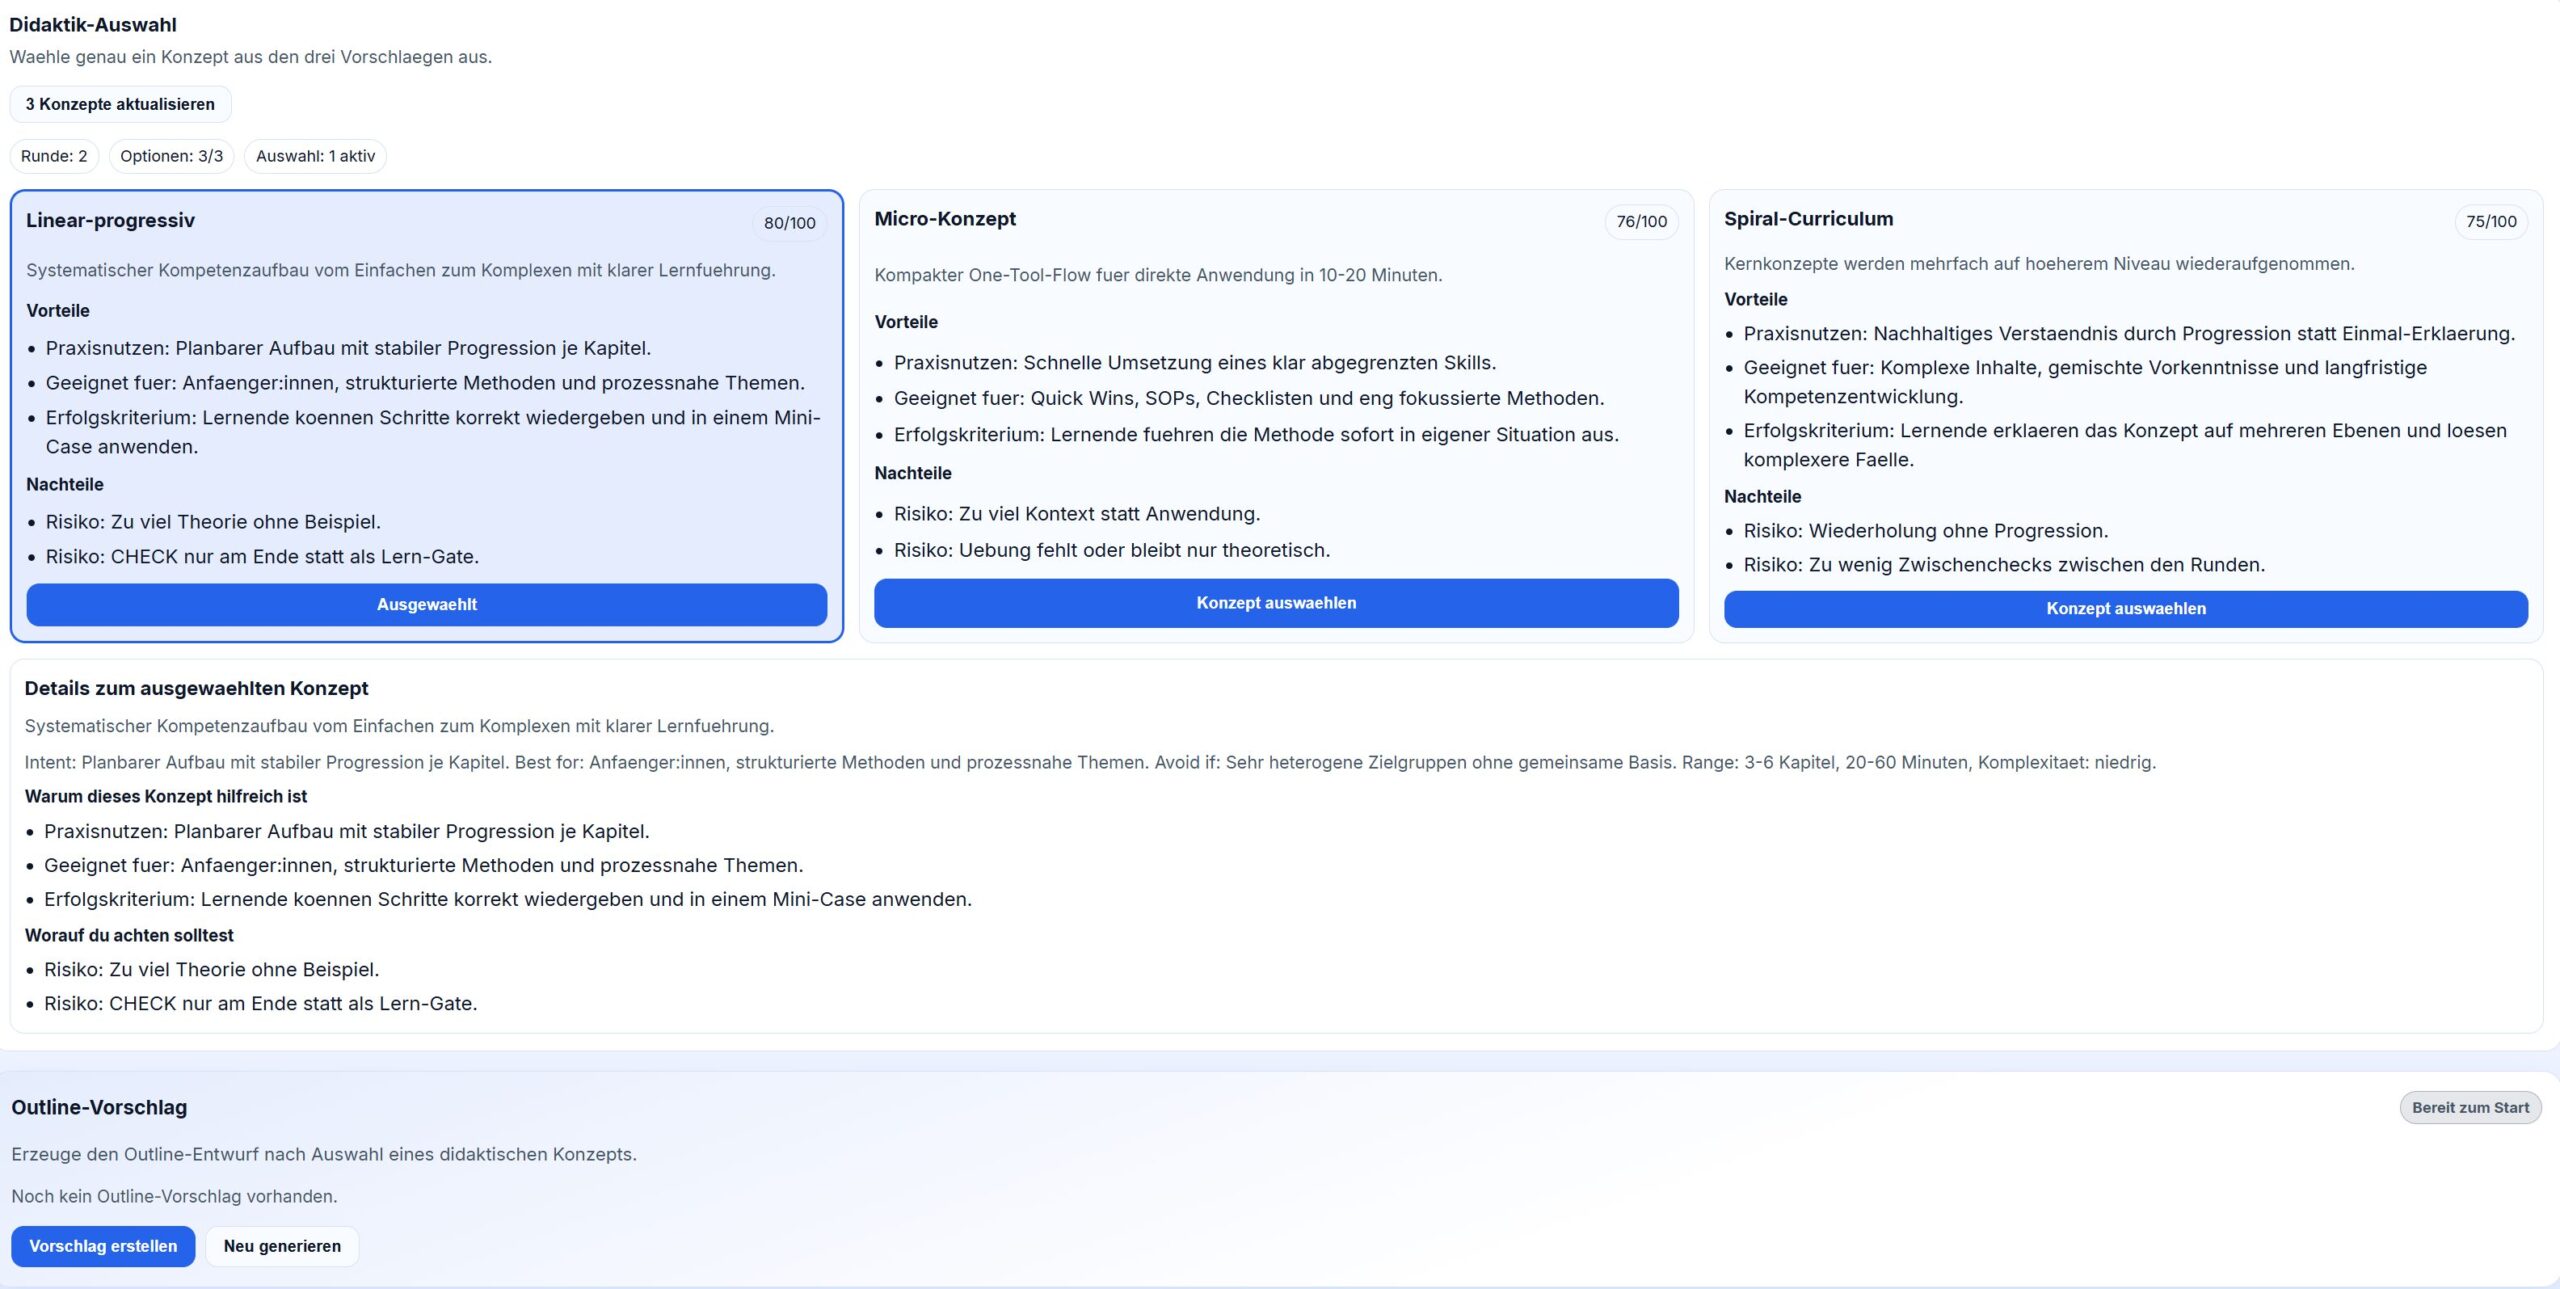Viewport: 2560px width, 1289px height.
Task: Select the Micro-Konzept card header
Action: point(945,218)
